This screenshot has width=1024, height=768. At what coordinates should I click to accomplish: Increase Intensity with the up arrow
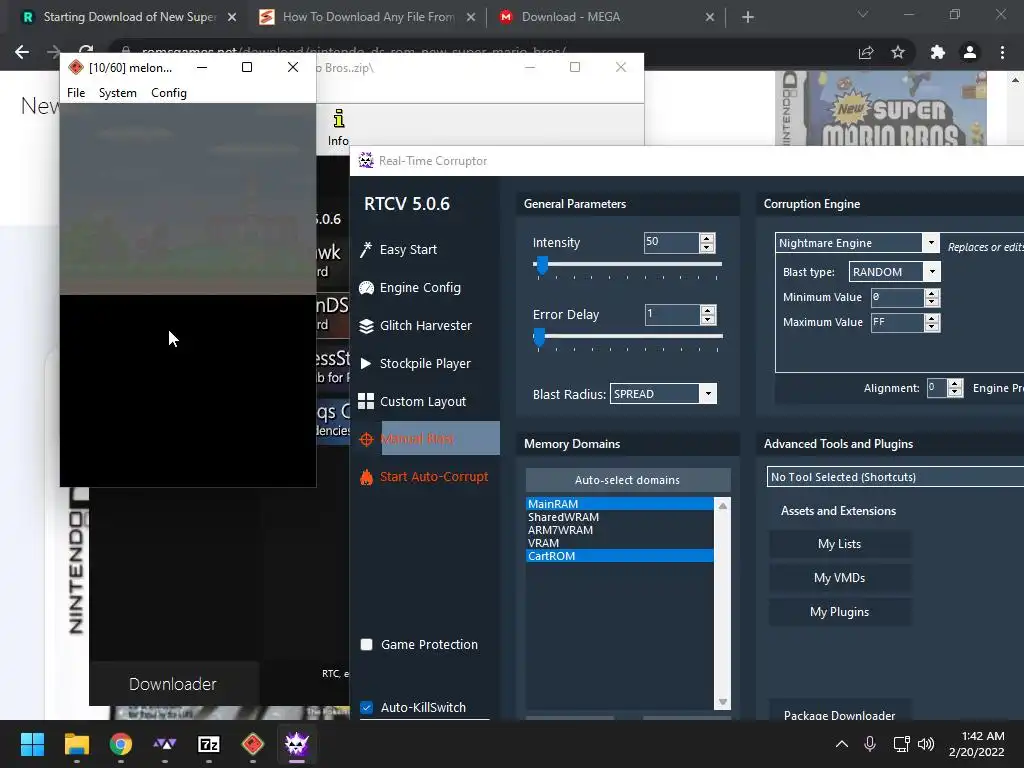[x=707, y=238]
